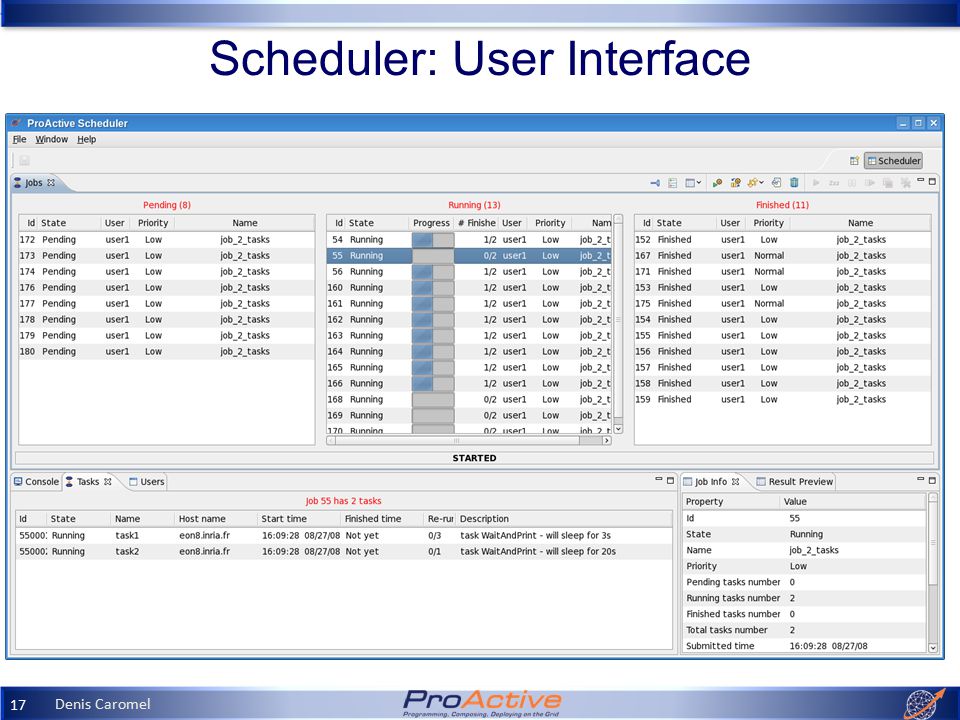Switch to the Console tab
Screen dimensions: 960x720
click(36, 482)
